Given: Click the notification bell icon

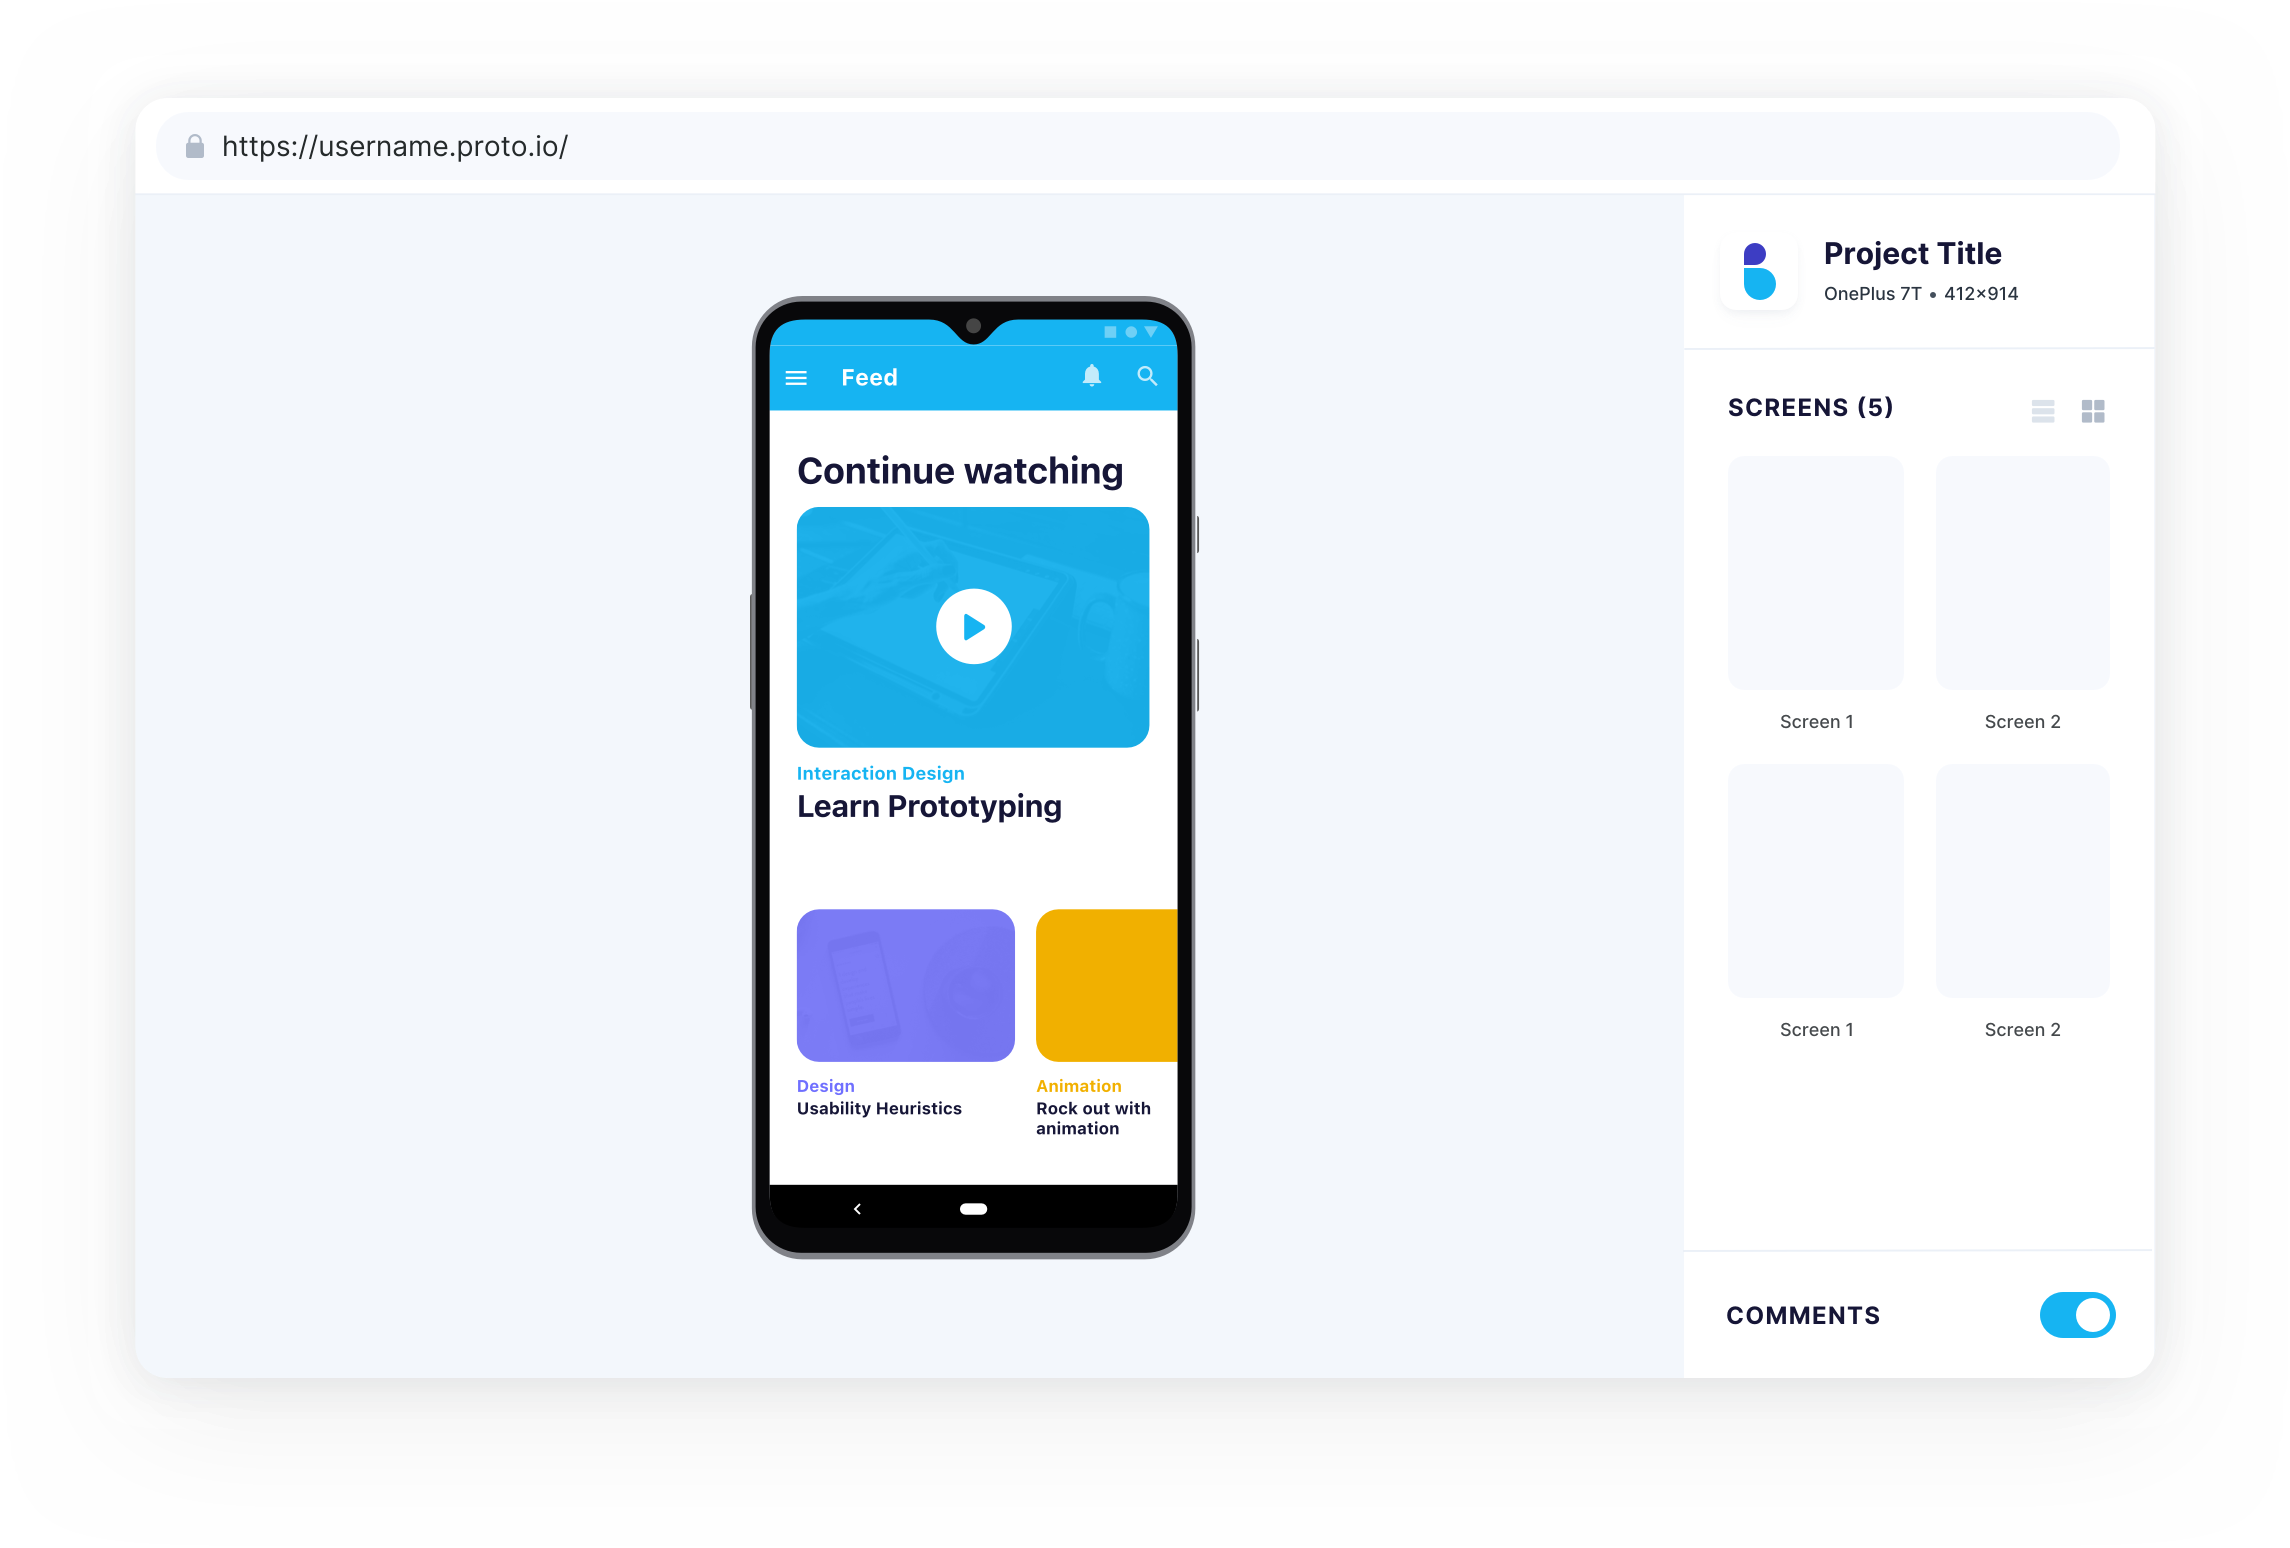Looking at the screenshot, I should tap(1091, 377).
